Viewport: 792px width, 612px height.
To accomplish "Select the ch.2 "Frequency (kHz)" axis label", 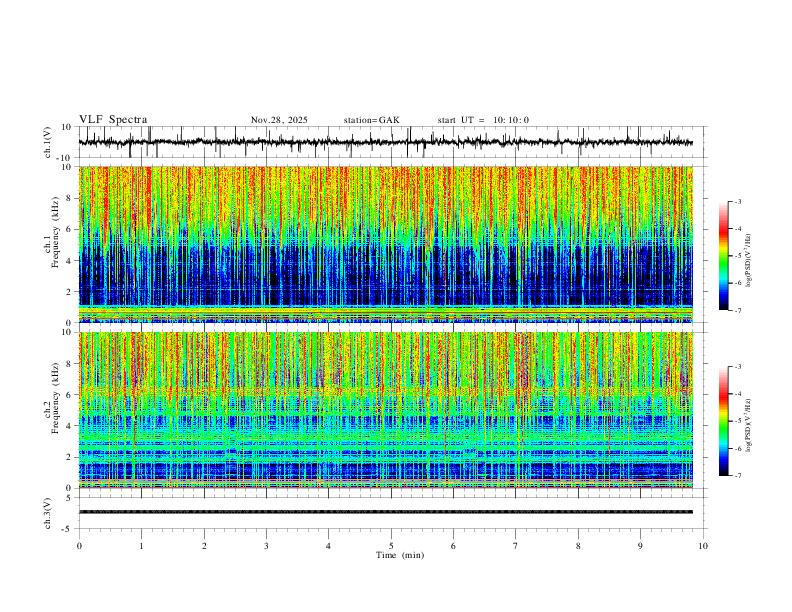I will tap(55, 398).
